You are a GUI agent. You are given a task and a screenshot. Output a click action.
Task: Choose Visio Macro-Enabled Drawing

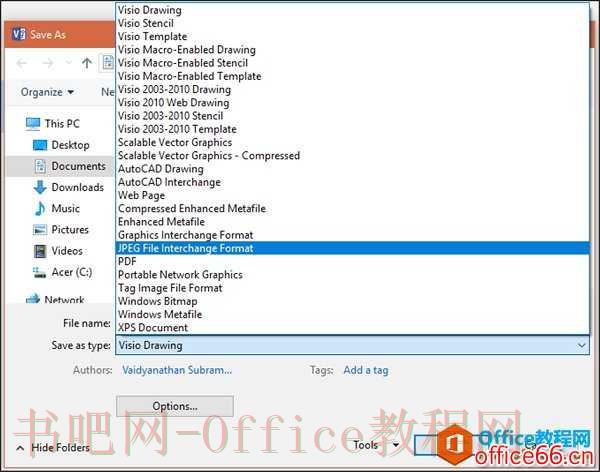[352, 50]
